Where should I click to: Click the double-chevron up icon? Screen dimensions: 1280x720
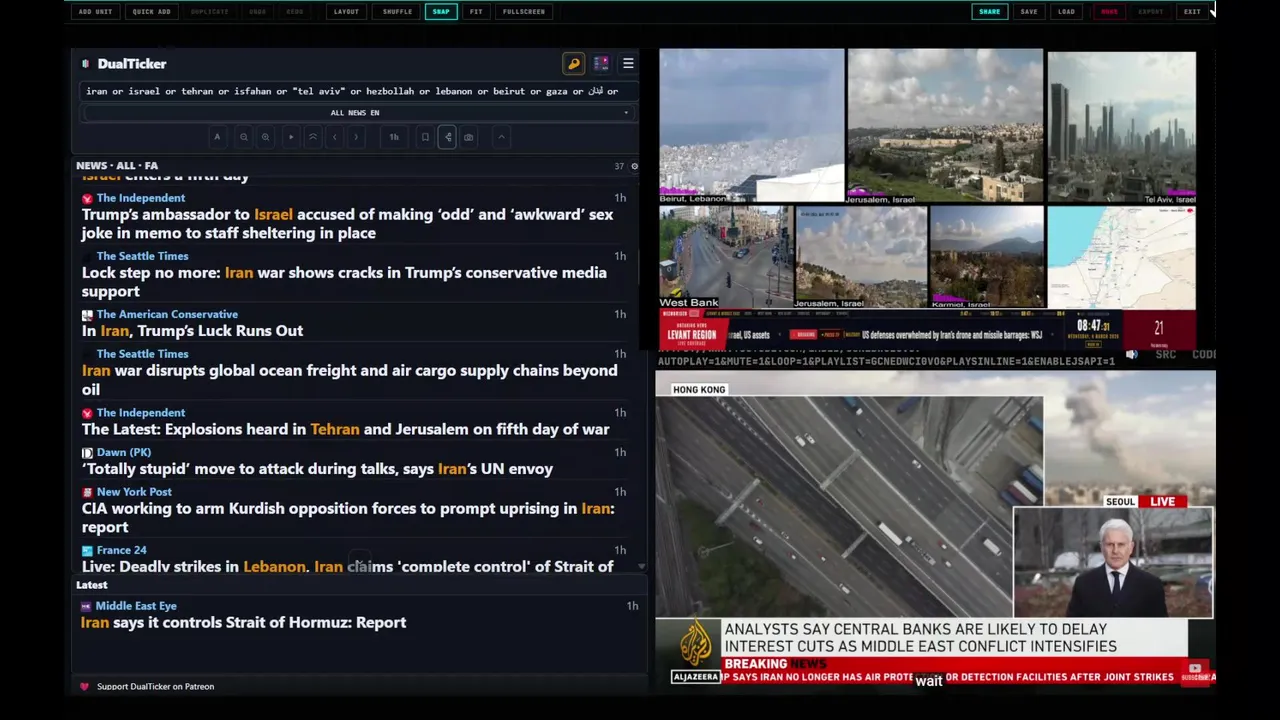[x=312, y=137]
